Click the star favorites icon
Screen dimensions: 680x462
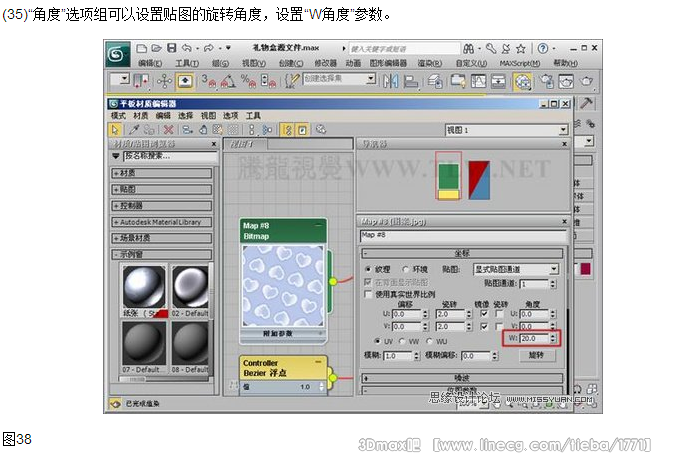(x=521, y=49)
